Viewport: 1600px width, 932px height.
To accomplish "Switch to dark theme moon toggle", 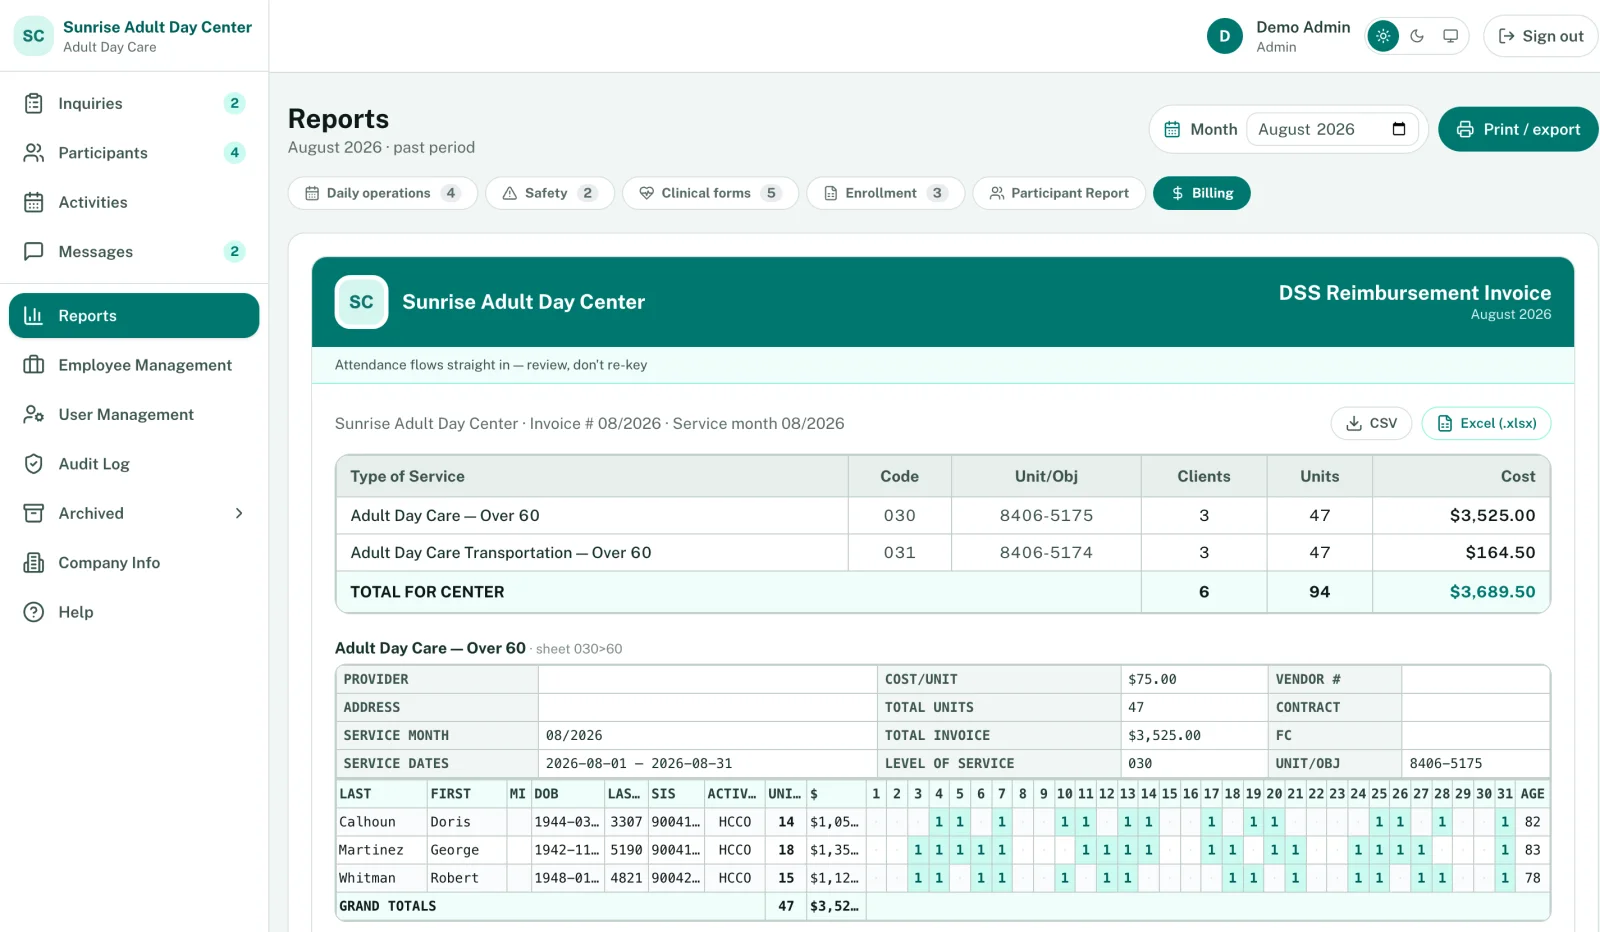I will pyautogui.click(x=1417, y=36).
